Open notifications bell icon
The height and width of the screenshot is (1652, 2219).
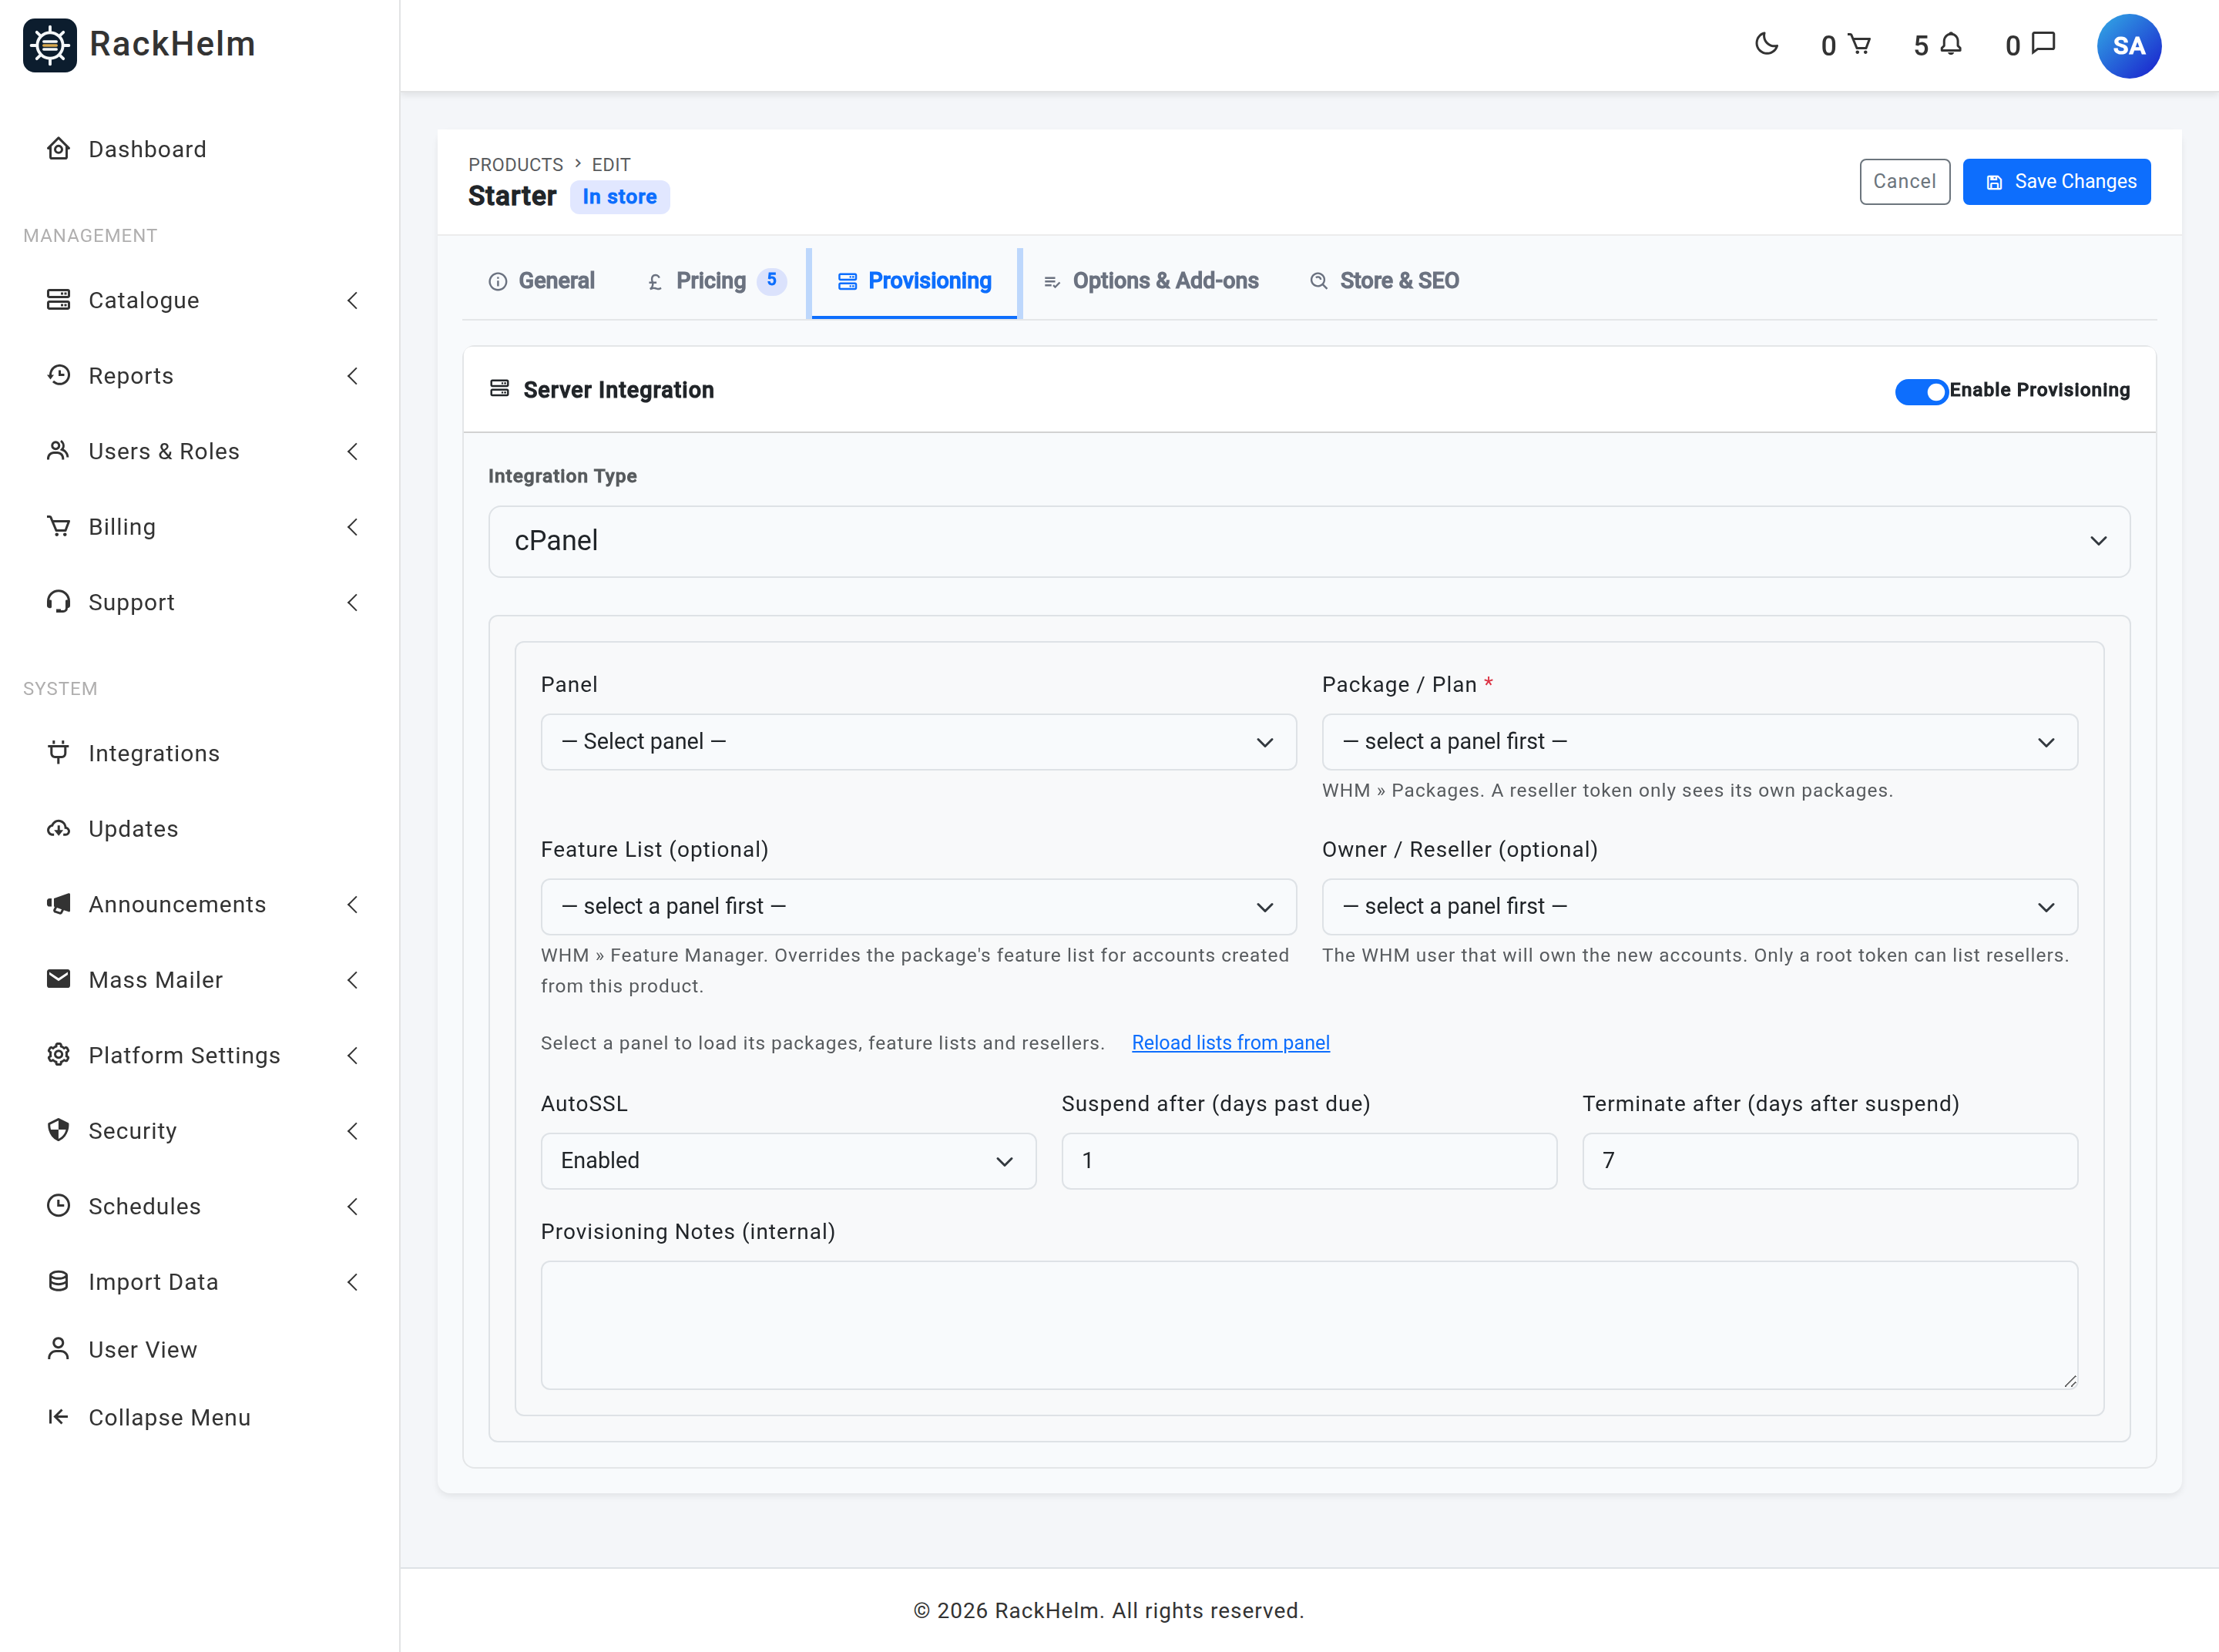(x=1951, y=44)
